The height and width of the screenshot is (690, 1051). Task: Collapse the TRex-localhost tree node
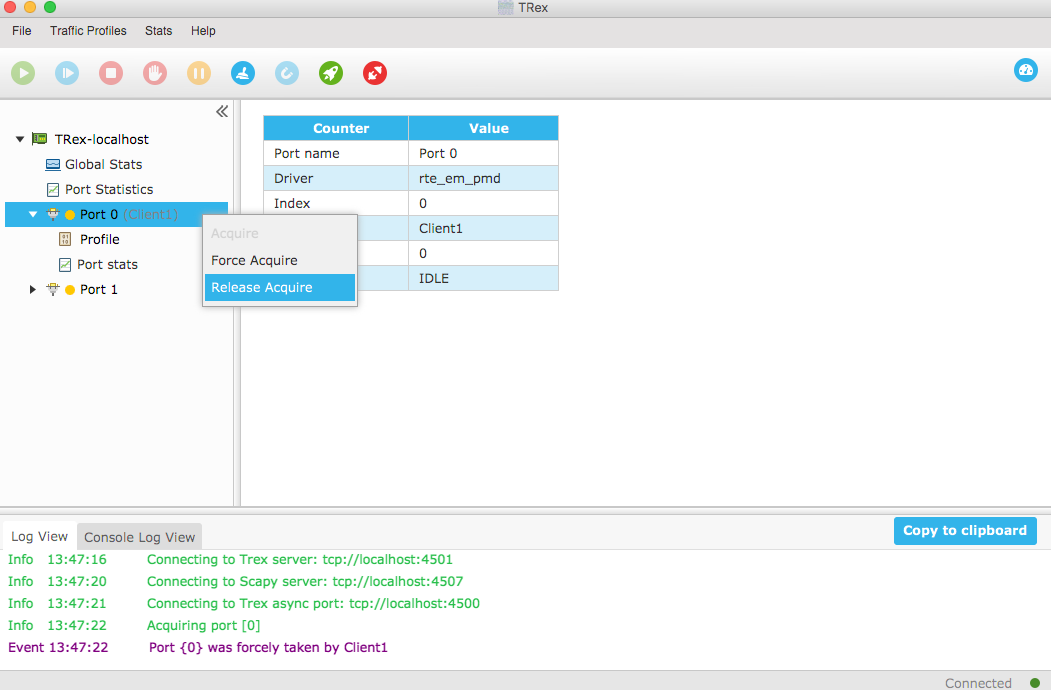[x=20, y=139]
